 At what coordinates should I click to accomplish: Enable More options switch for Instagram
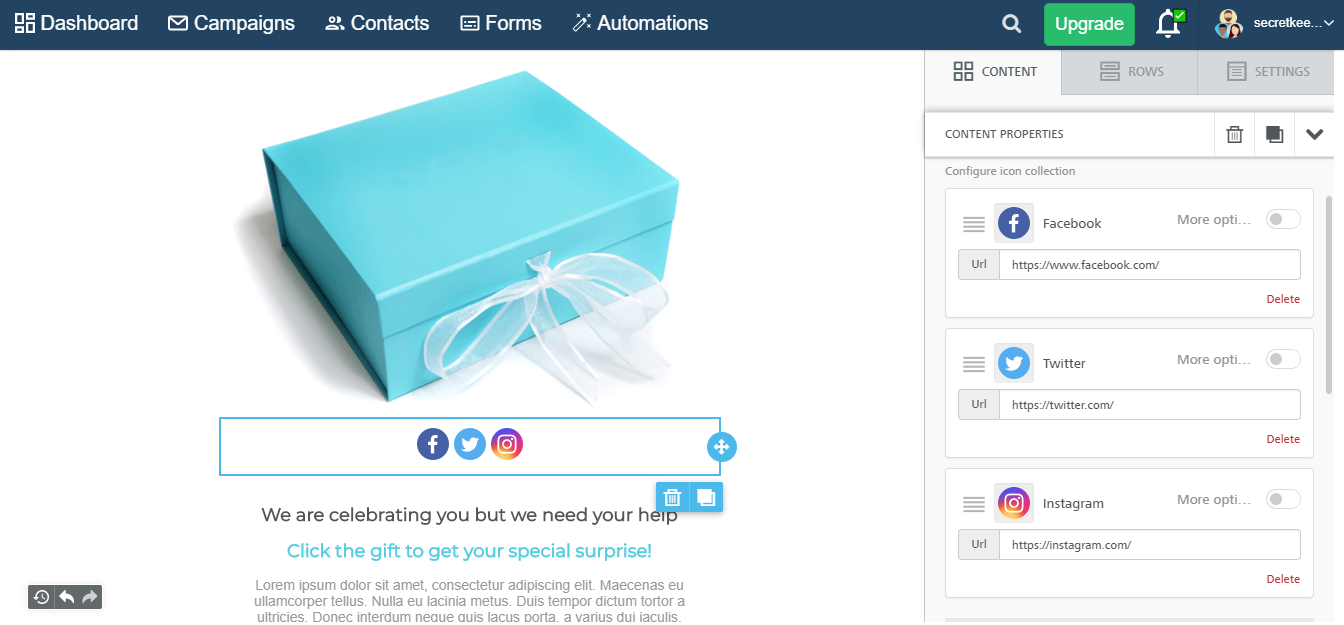point(1283,499)
